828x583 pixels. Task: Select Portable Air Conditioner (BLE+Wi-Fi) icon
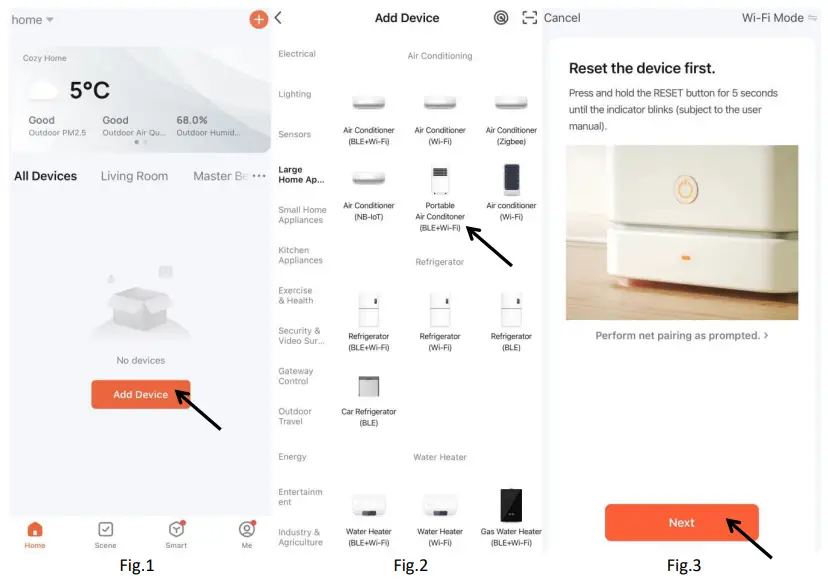tap(440, 180)
